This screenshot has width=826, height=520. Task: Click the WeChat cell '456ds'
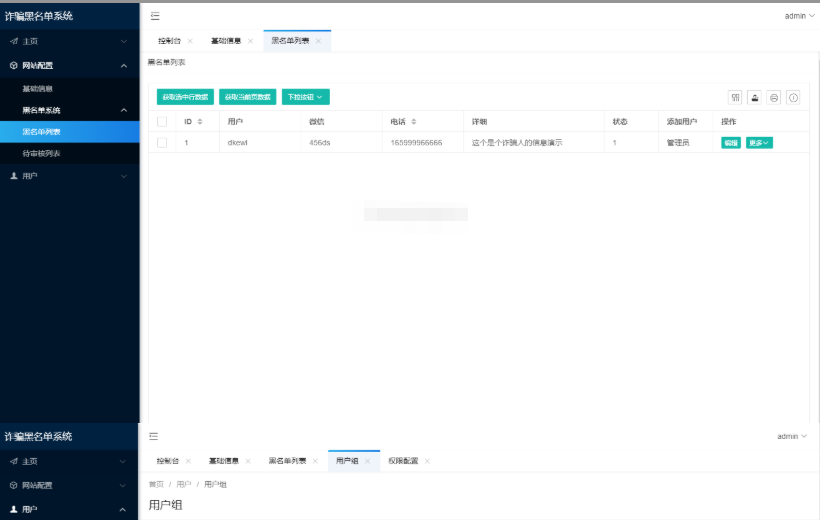(x=320, y=143)
